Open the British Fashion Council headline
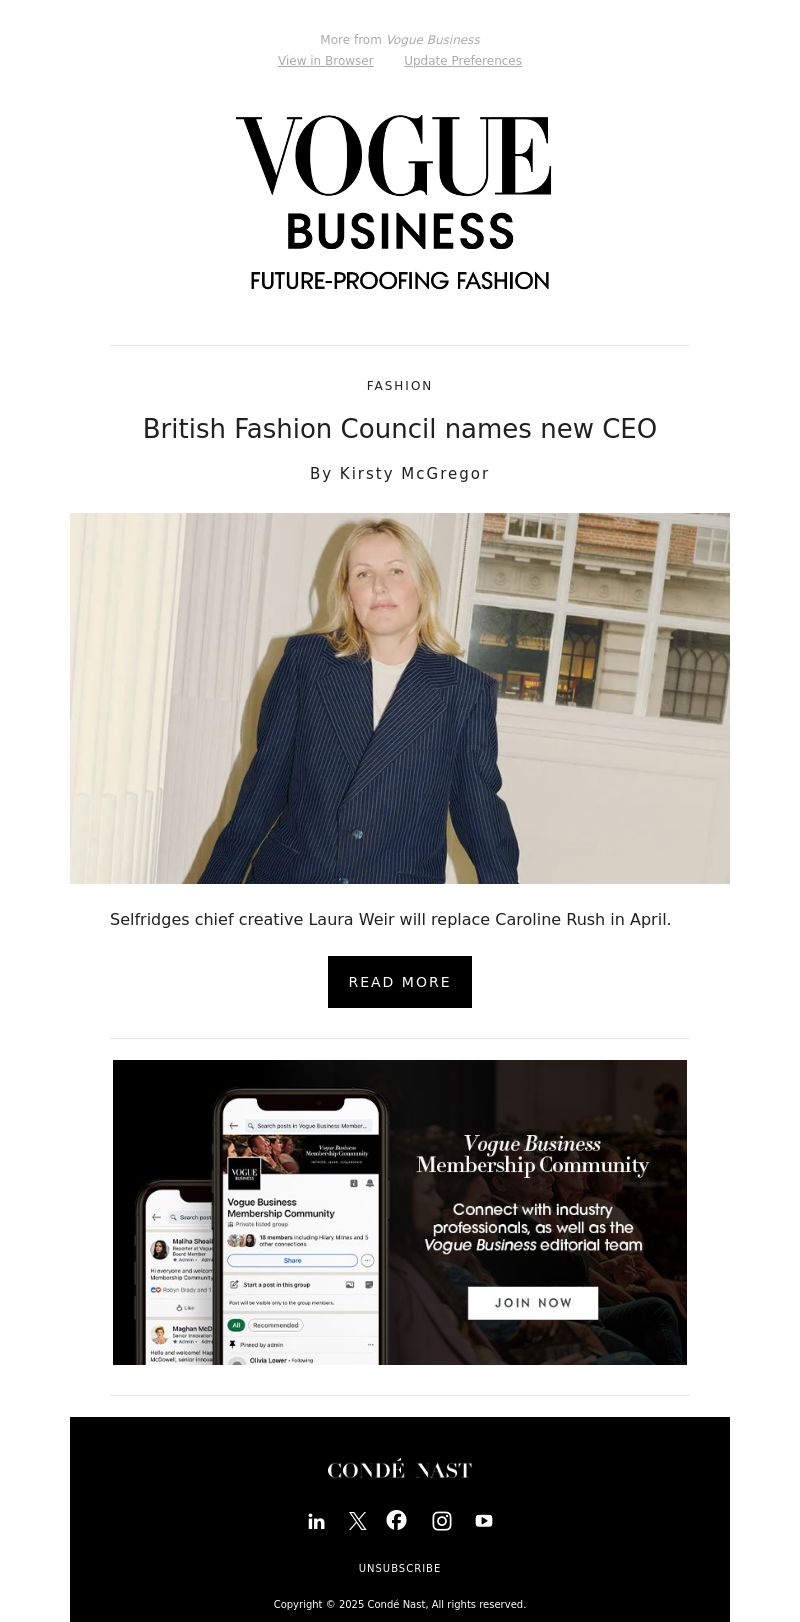 [400, 429]
